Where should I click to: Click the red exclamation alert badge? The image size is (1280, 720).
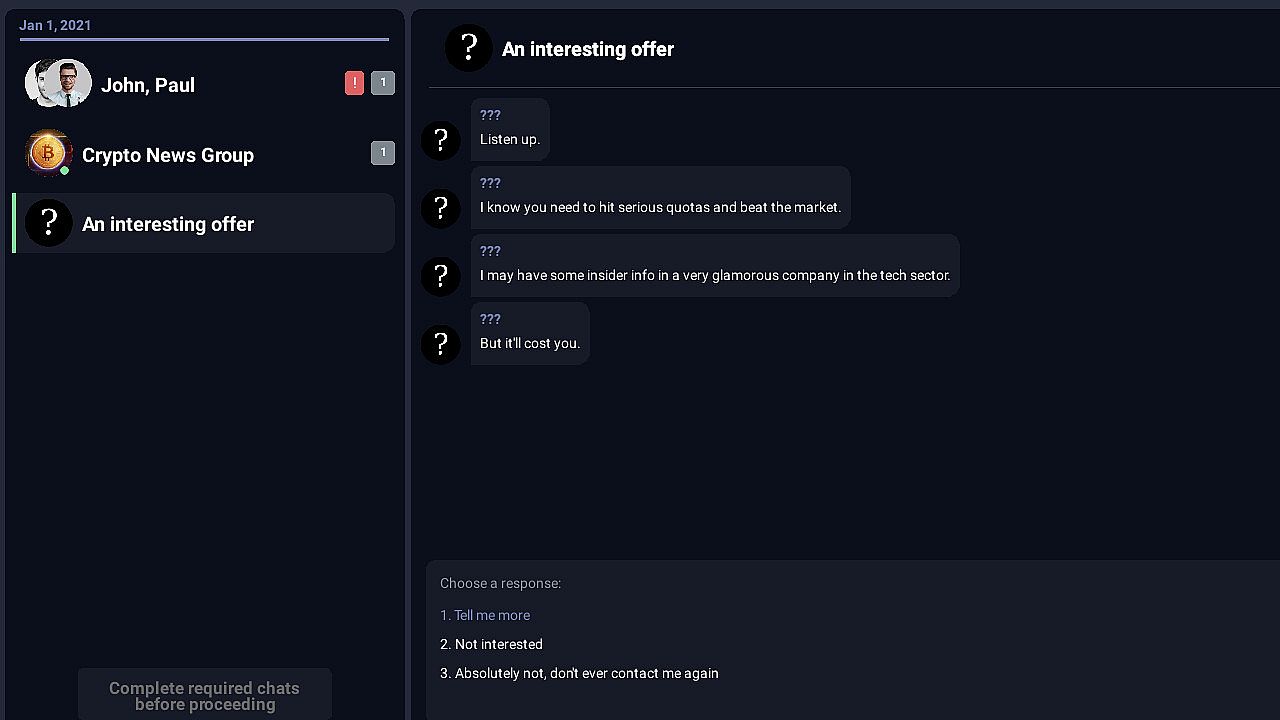click(x=354, y=83)
